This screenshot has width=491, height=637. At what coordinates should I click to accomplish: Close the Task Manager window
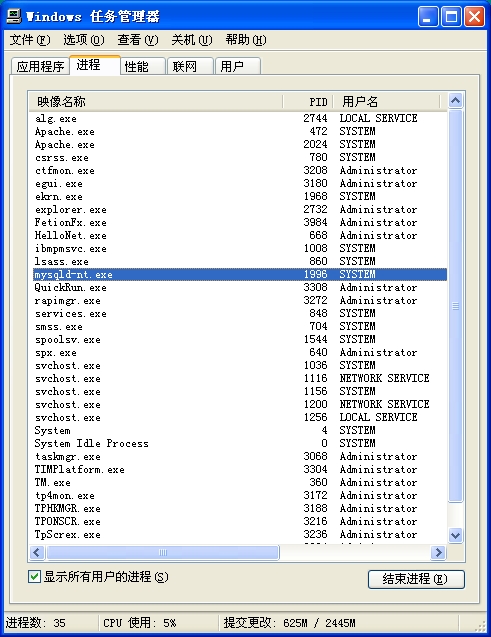(474, 17)
